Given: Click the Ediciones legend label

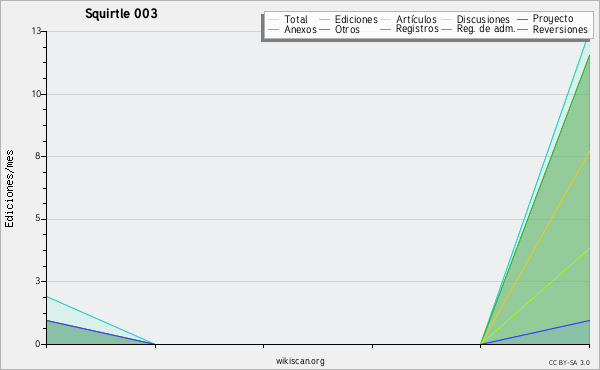Looking at the screenshot, I should pyautogui.click(x=356, y=19).
